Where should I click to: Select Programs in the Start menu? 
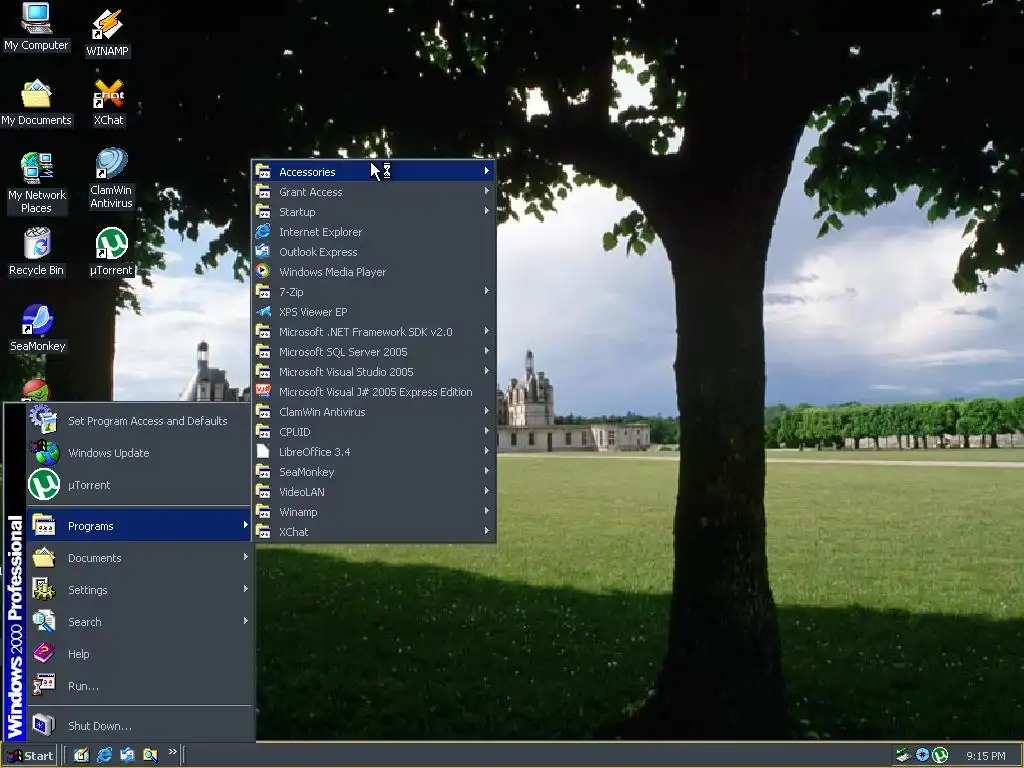[139, 526]
